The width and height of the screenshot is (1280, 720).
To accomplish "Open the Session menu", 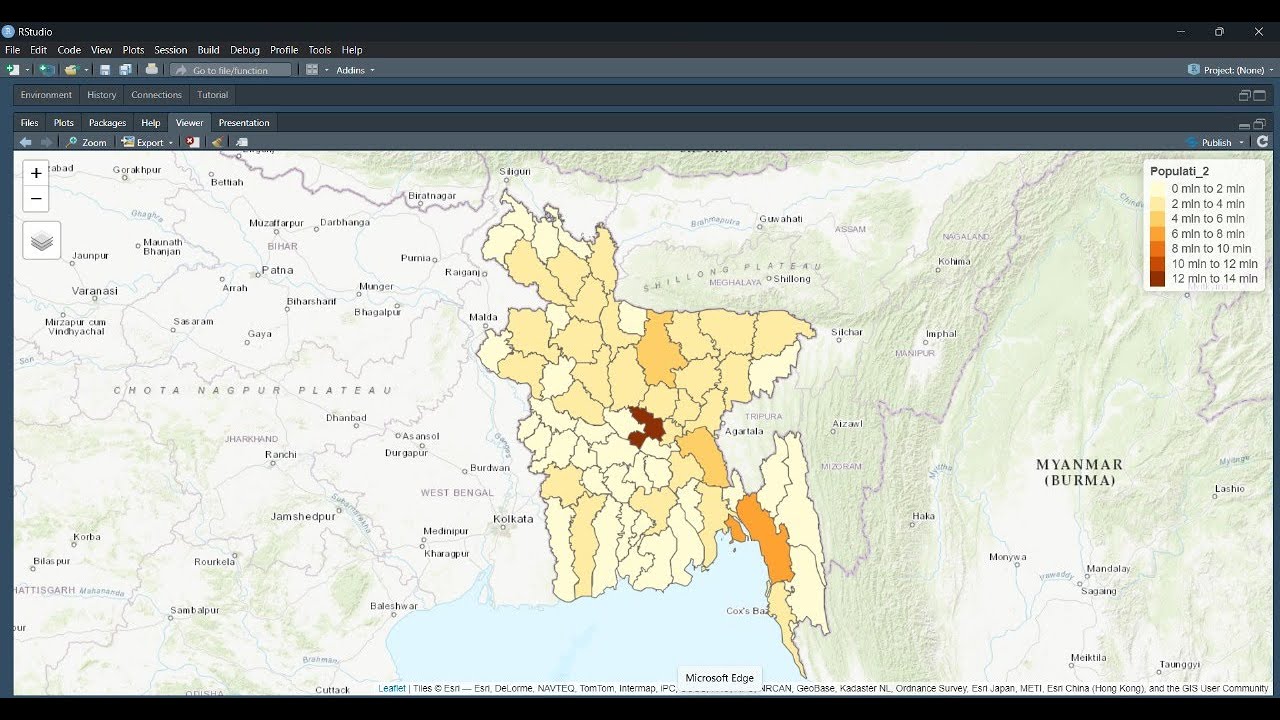I will [x=171, y=50].
